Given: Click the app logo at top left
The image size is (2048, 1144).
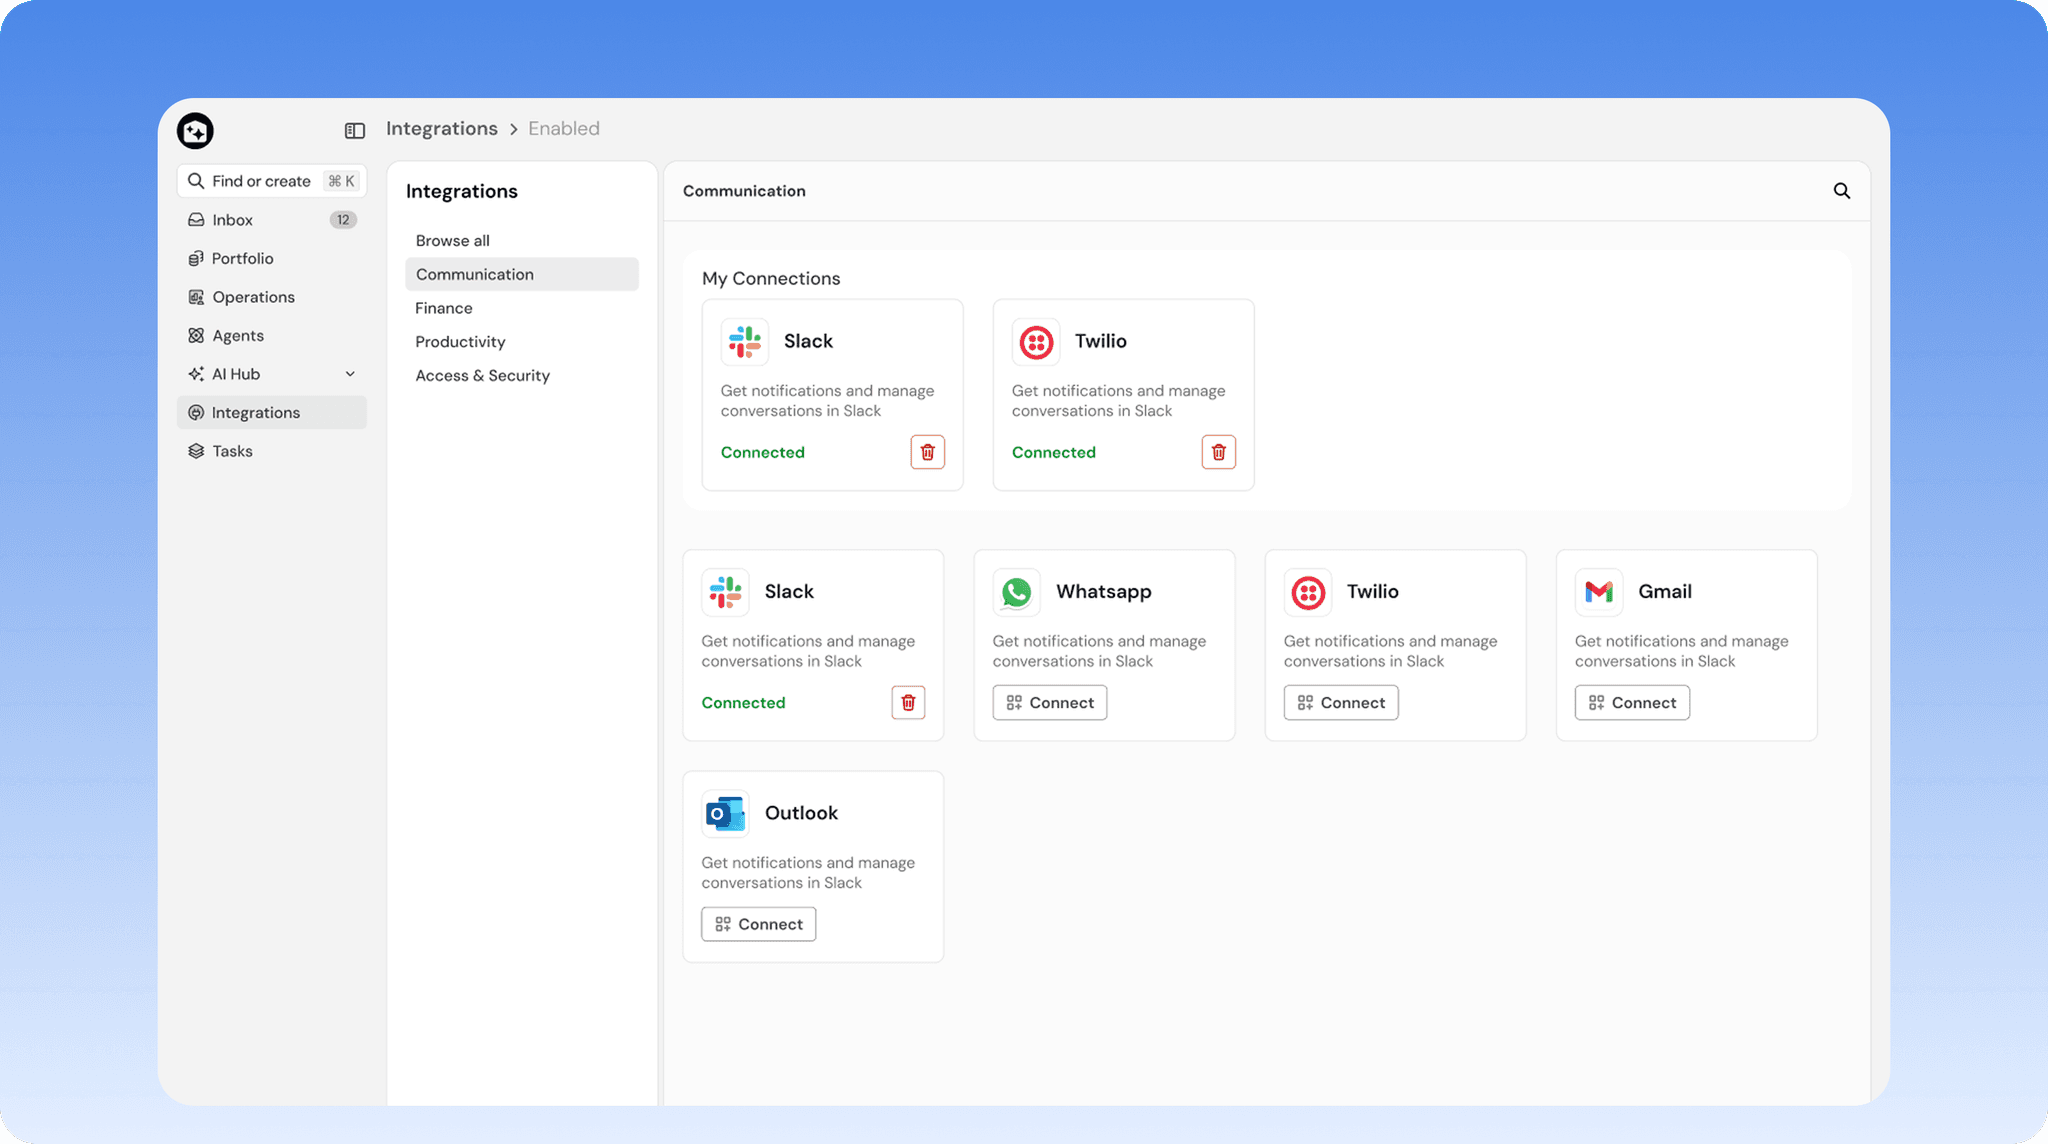Looking at the screenshot, I should (195, 131).
